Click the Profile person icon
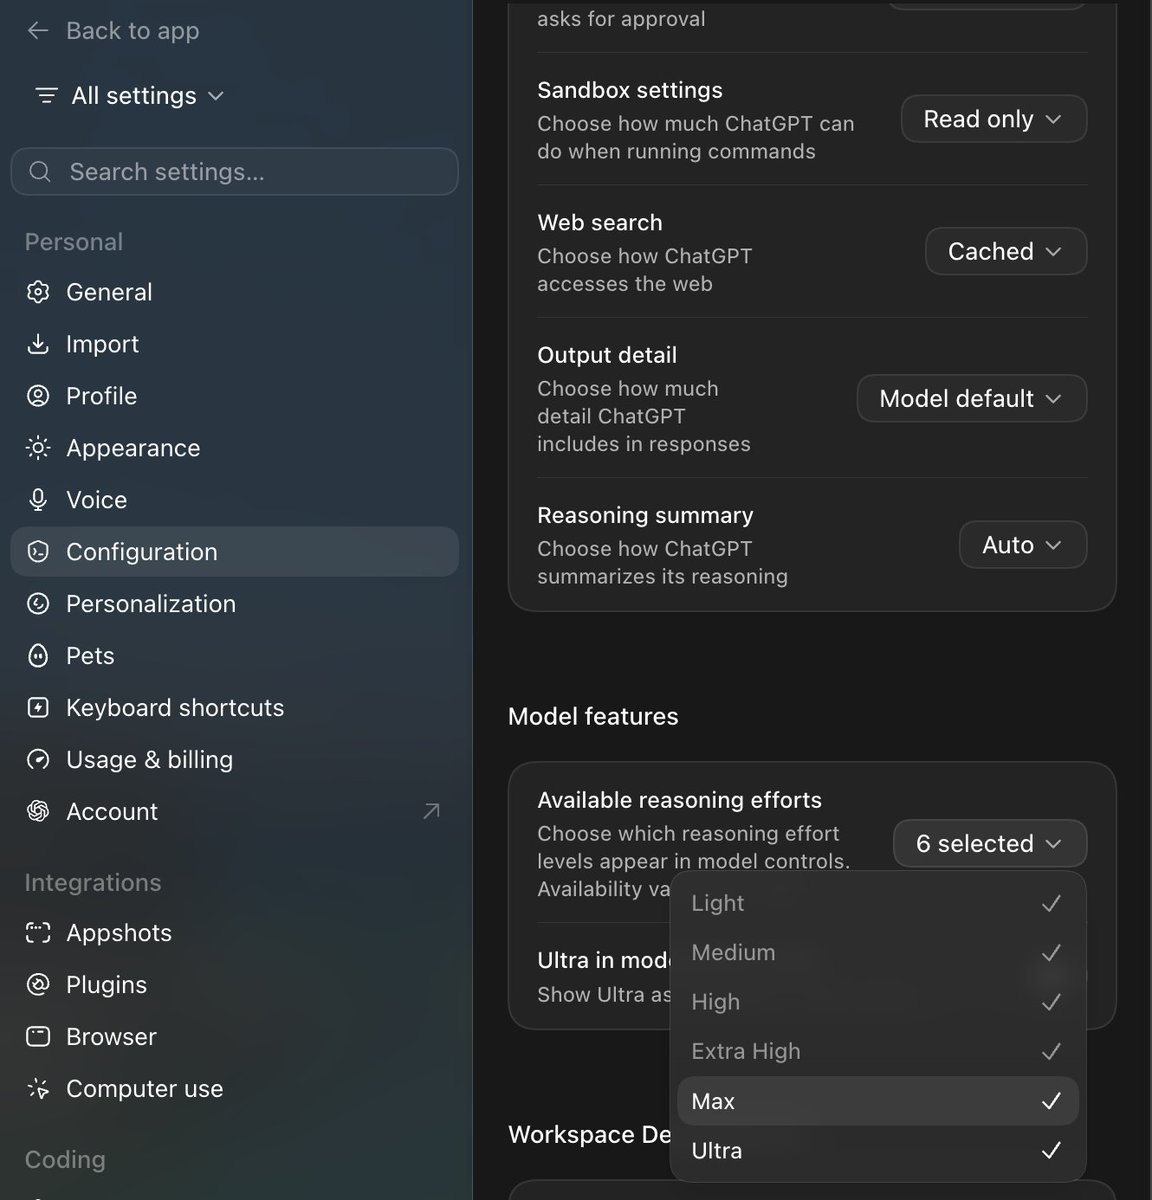Image resolution: width=1152 pixels, height=1200 pixels. [38, 396]
